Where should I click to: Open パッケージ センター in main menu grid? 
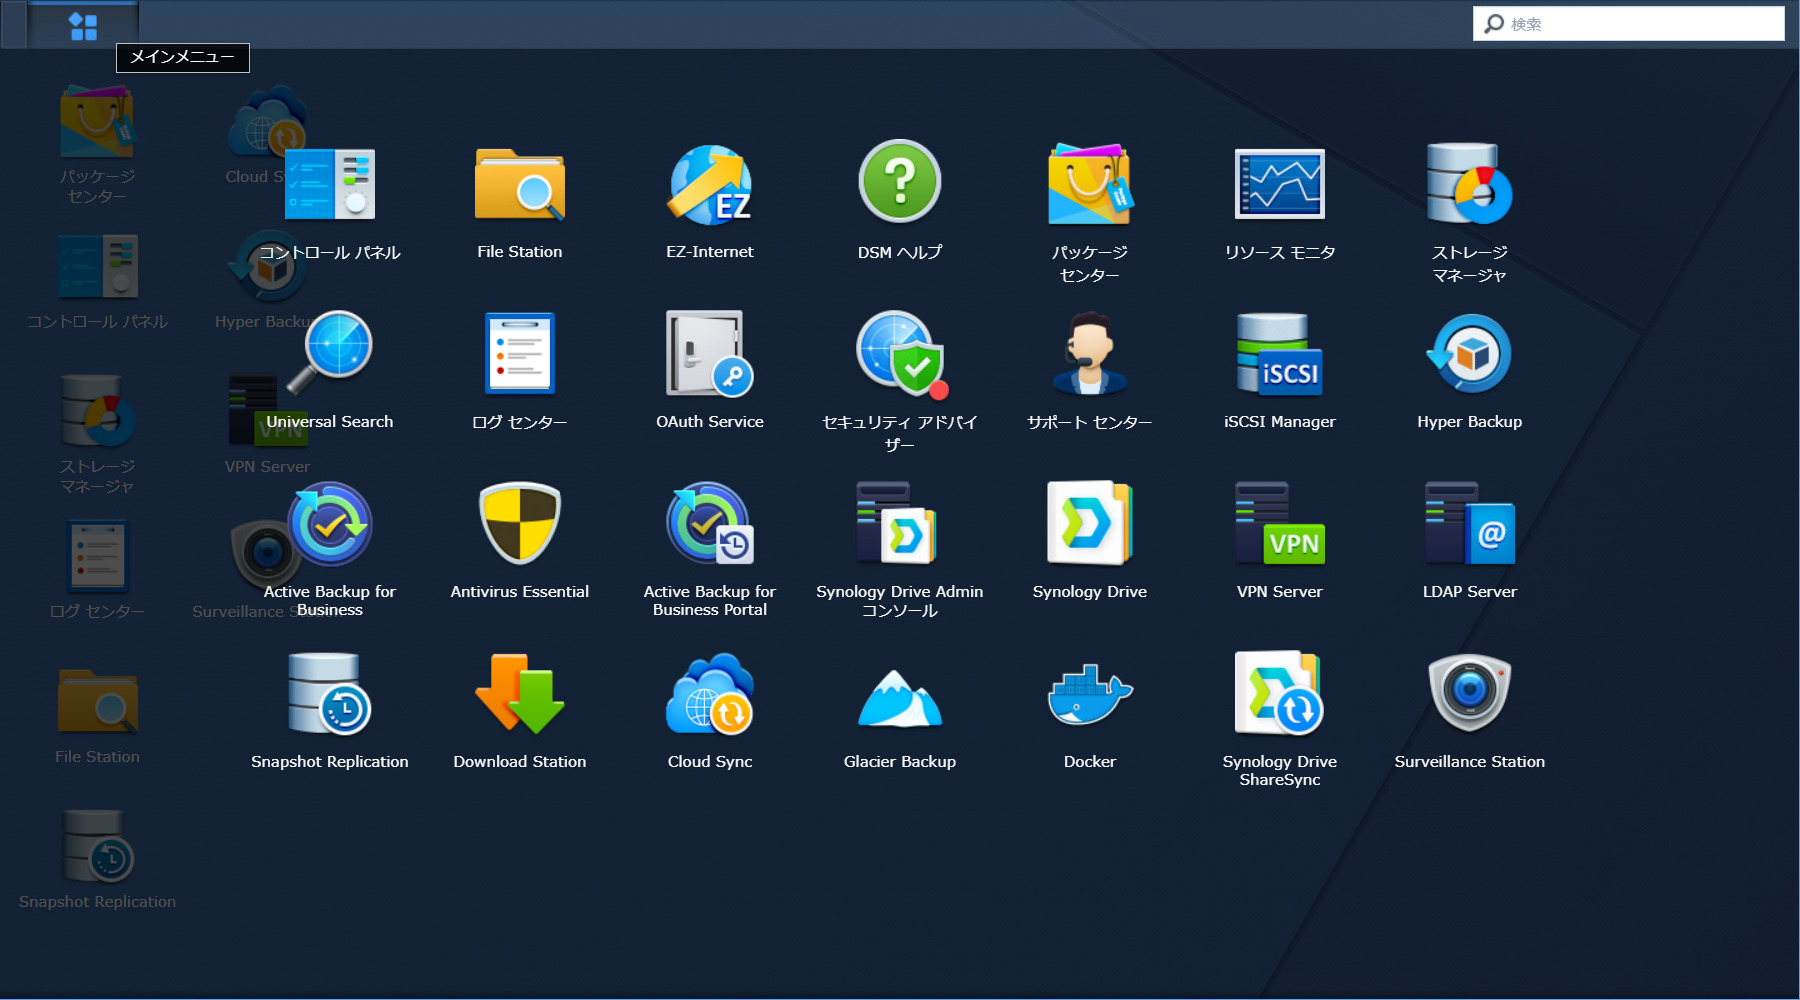(1090, 213)
